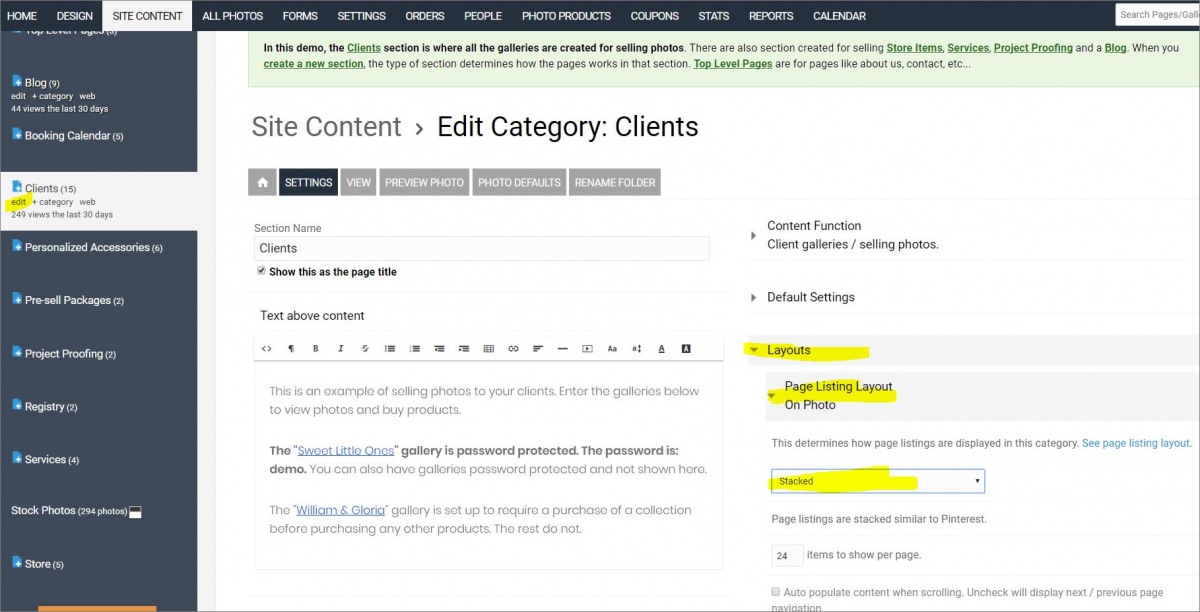The image size is (1200, 612).
Task: Click add-page icon next to Pre-sell Packages
Action: (17, 300)
